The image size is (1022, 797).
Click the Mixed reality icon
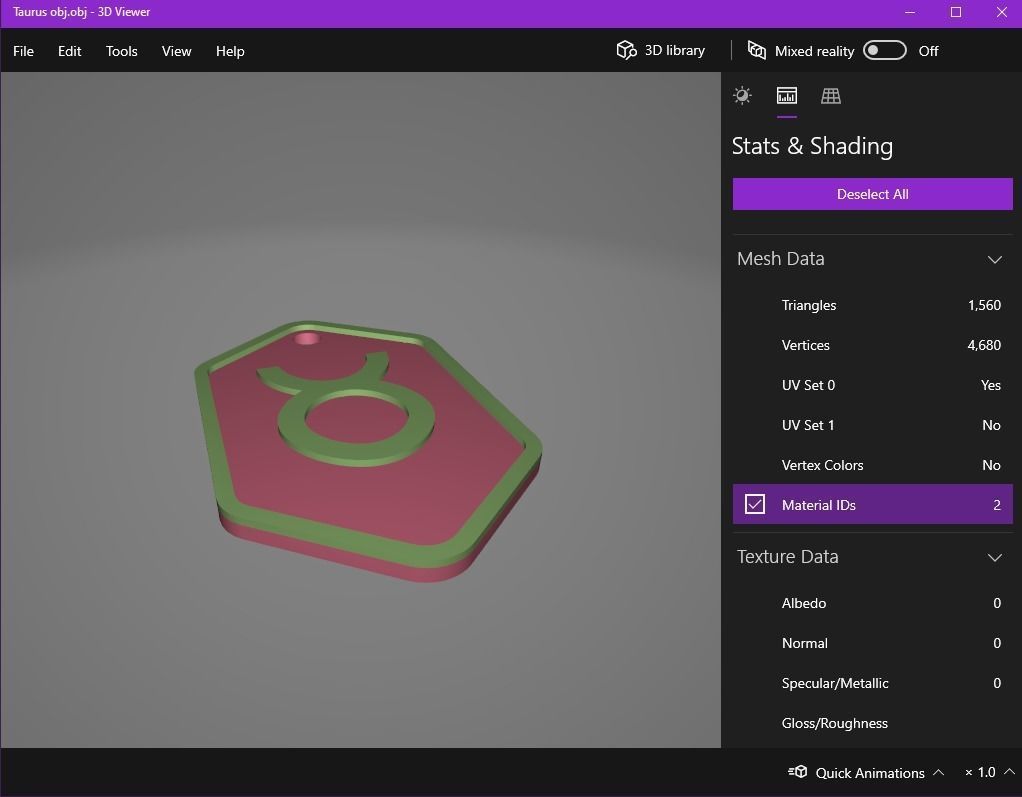coord(756,50)
